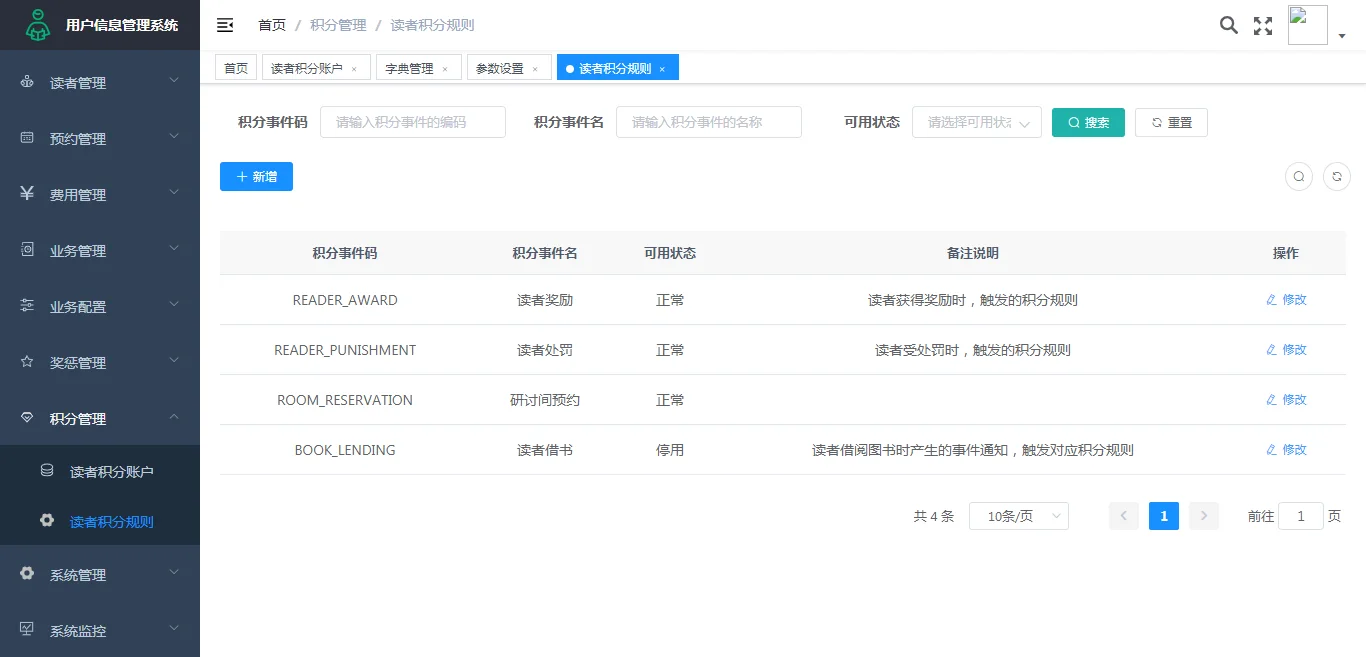This screenshot has width=1366, height=657.
Task: Expand the 预约管理 menu
Action: (x=100, y=138)
